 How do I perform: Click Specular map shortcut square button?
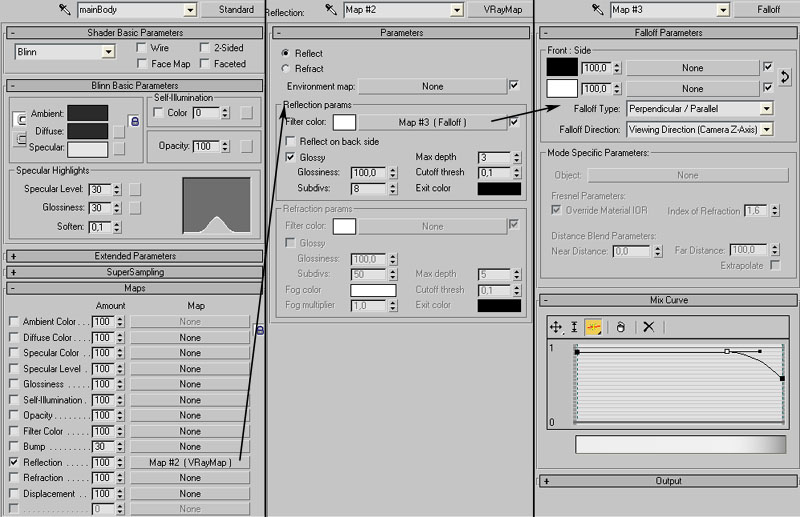[119, 149]
